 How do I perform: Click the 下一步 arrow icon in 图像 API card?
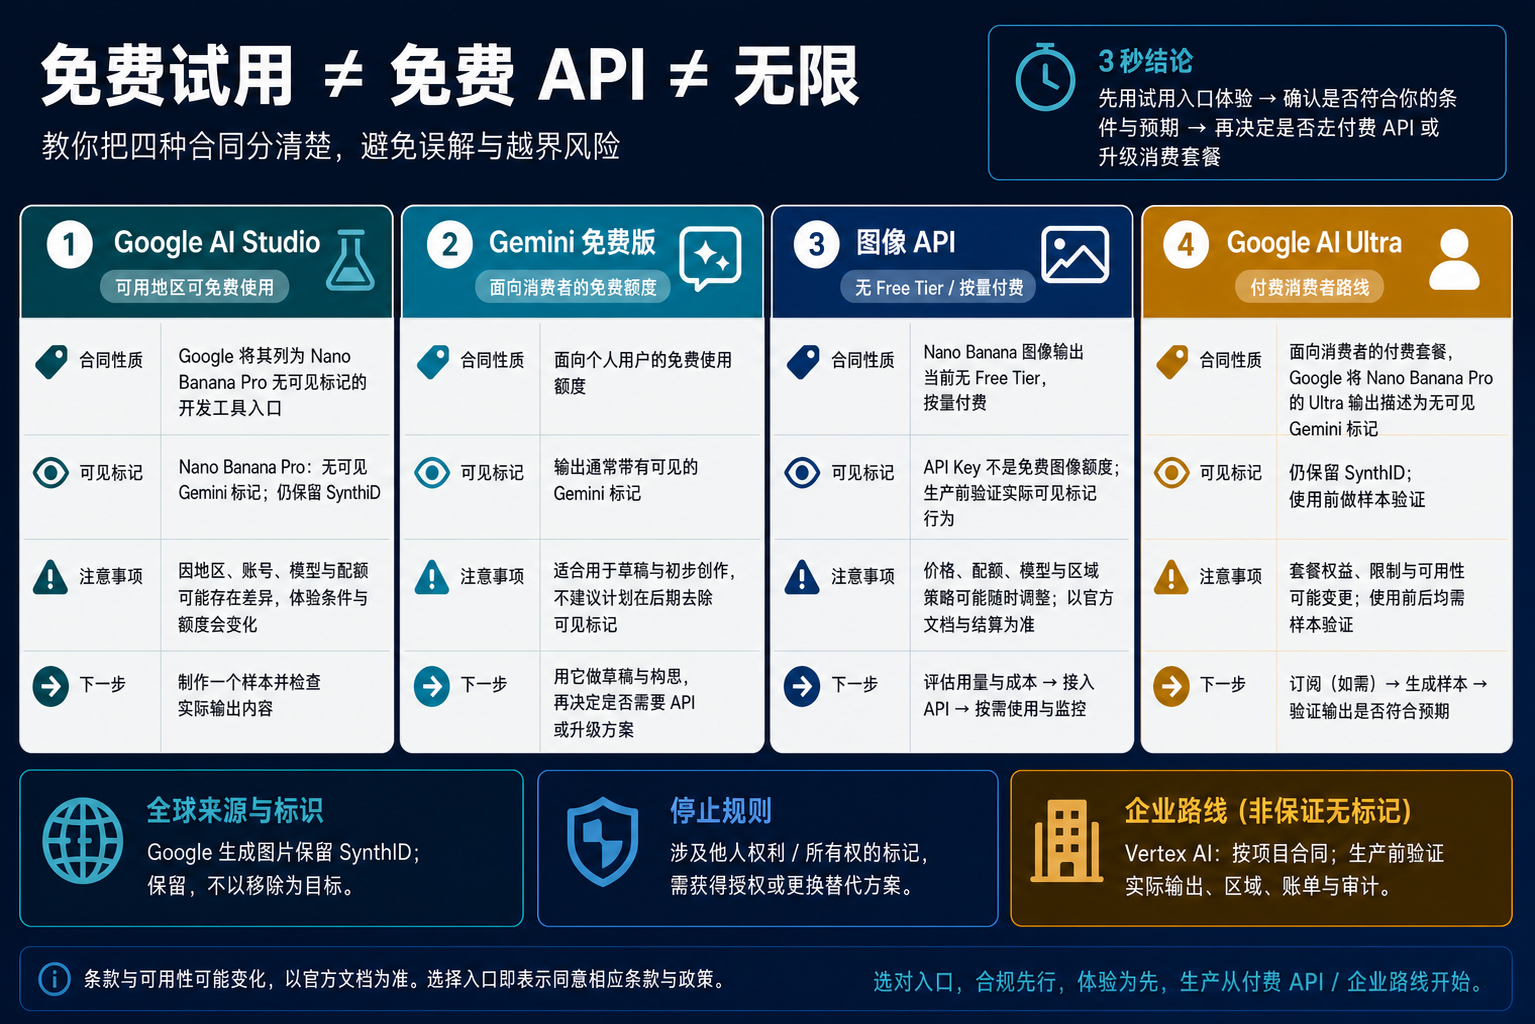(803, 686)
